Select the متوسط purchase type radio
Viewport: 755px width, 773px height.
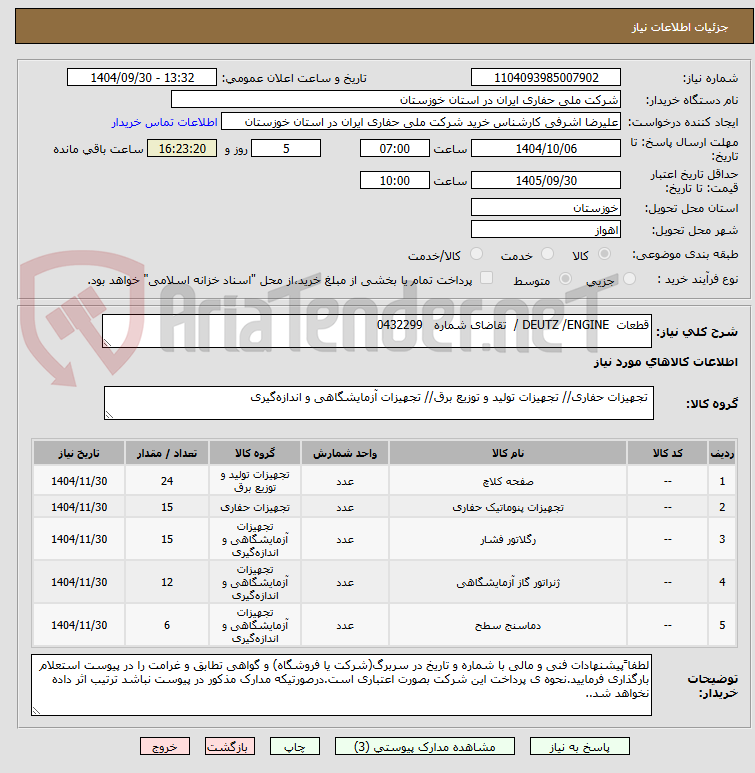[x=565, y=279]
